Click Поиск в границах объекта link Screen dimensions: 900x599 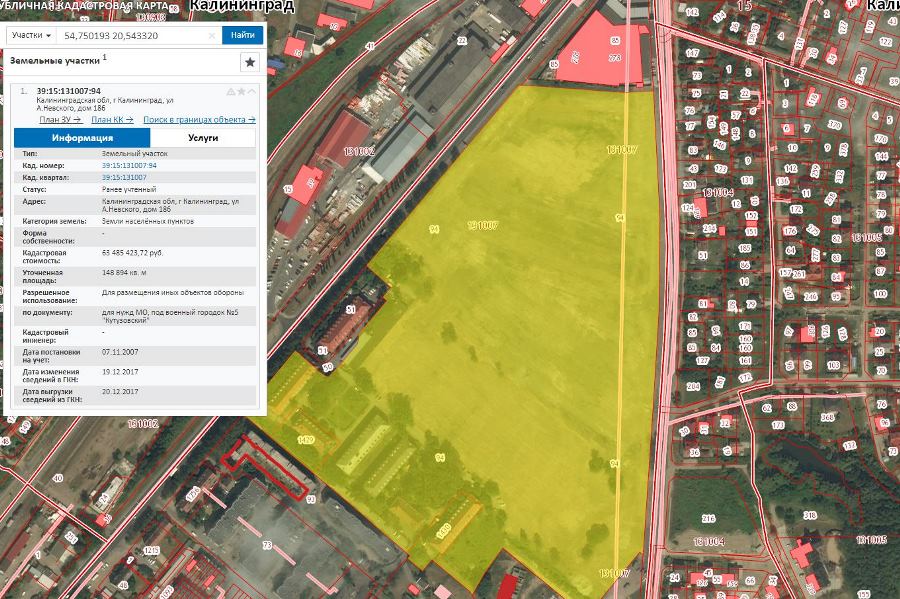tap(198, 119)
